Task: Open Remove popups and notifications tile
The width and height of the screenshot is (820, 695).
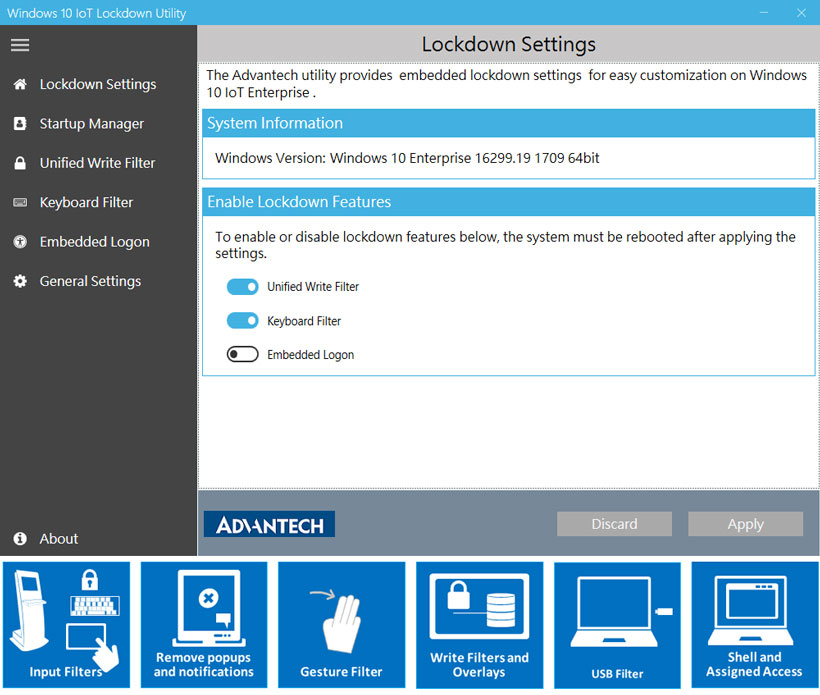Action: coord(204,625)
